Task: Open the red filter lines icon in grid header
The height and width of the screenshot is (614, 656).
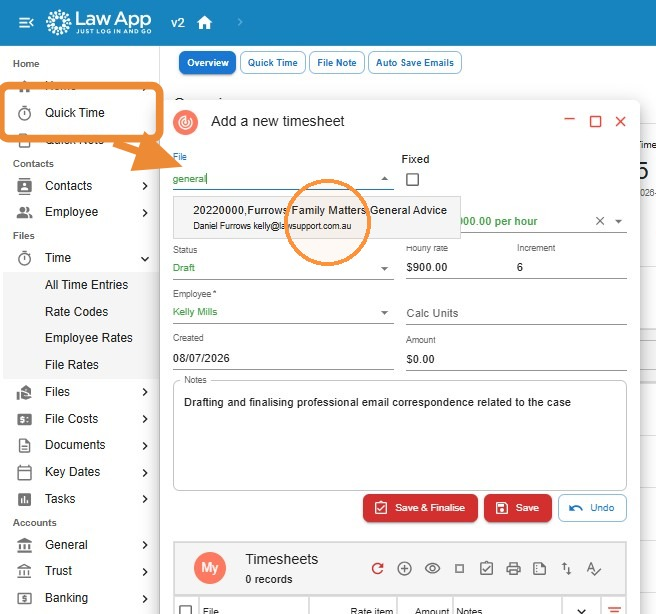Action: [x=614, y=610]
